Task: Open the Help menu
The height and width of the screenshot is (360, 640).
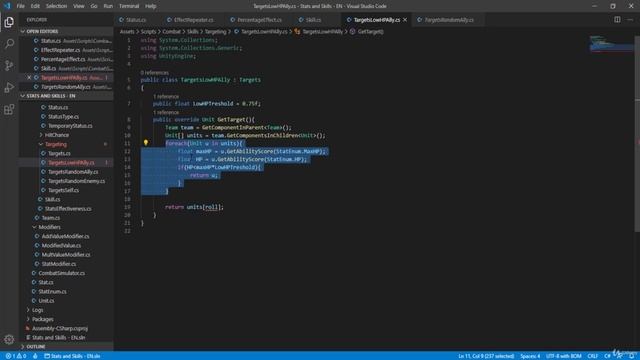Action: 151,6
